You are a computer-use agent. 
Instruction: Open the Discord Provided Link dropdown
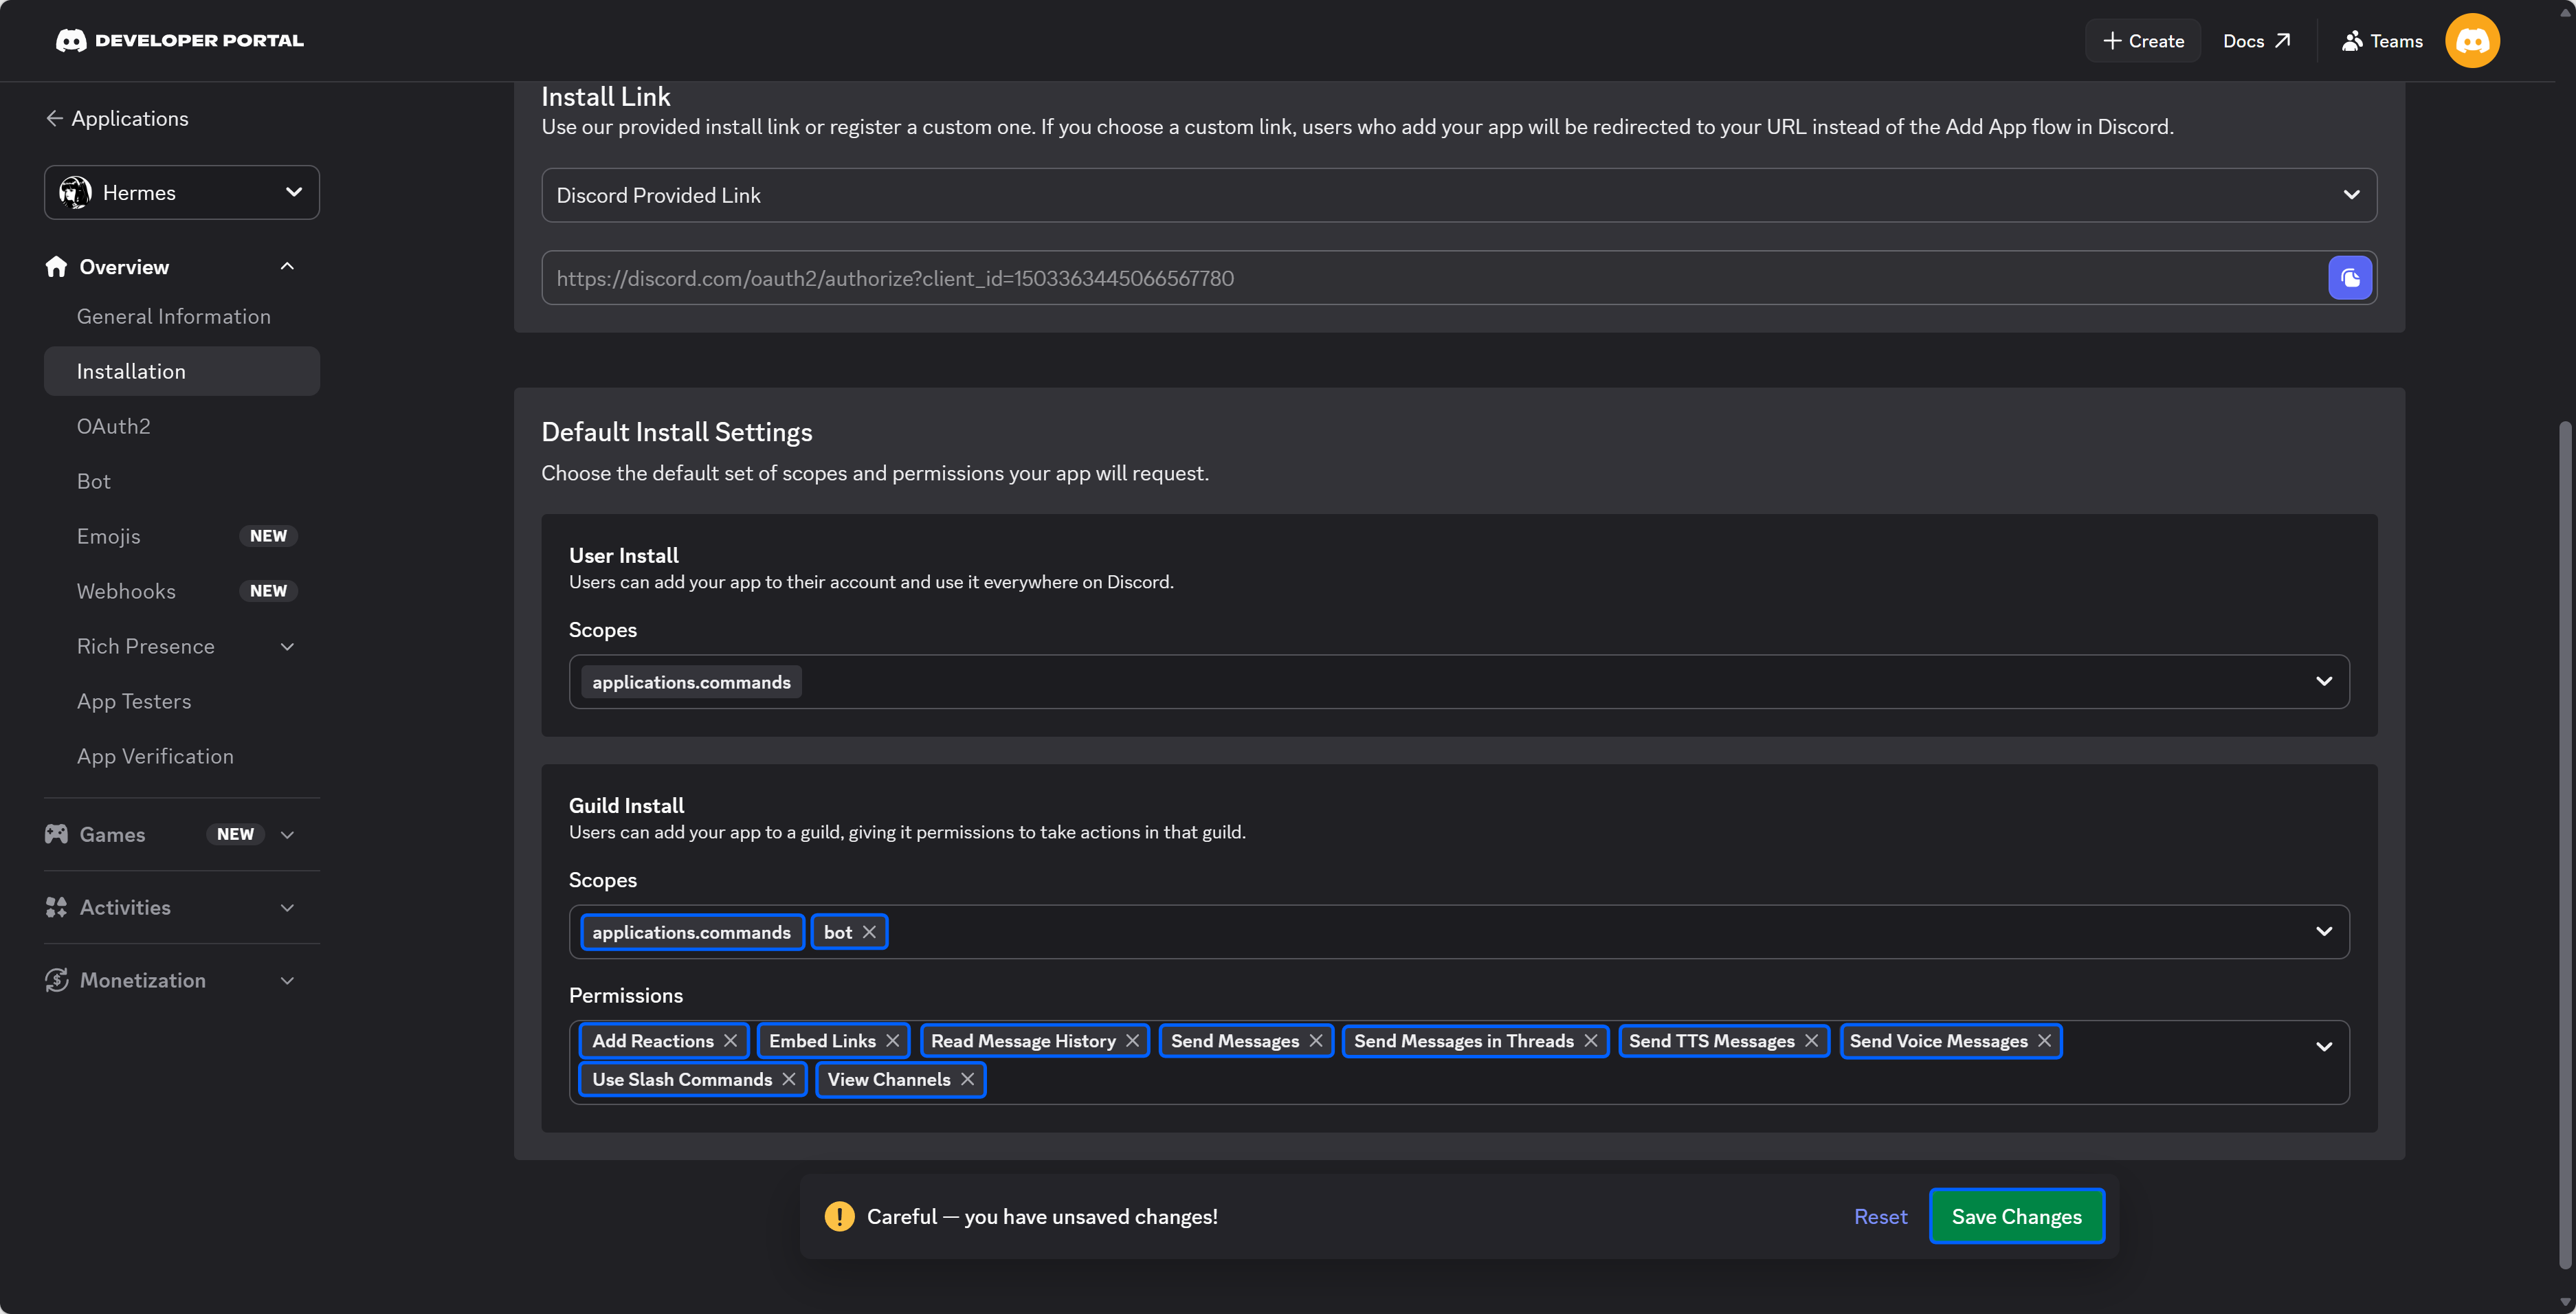click(x=1459, y=195)
